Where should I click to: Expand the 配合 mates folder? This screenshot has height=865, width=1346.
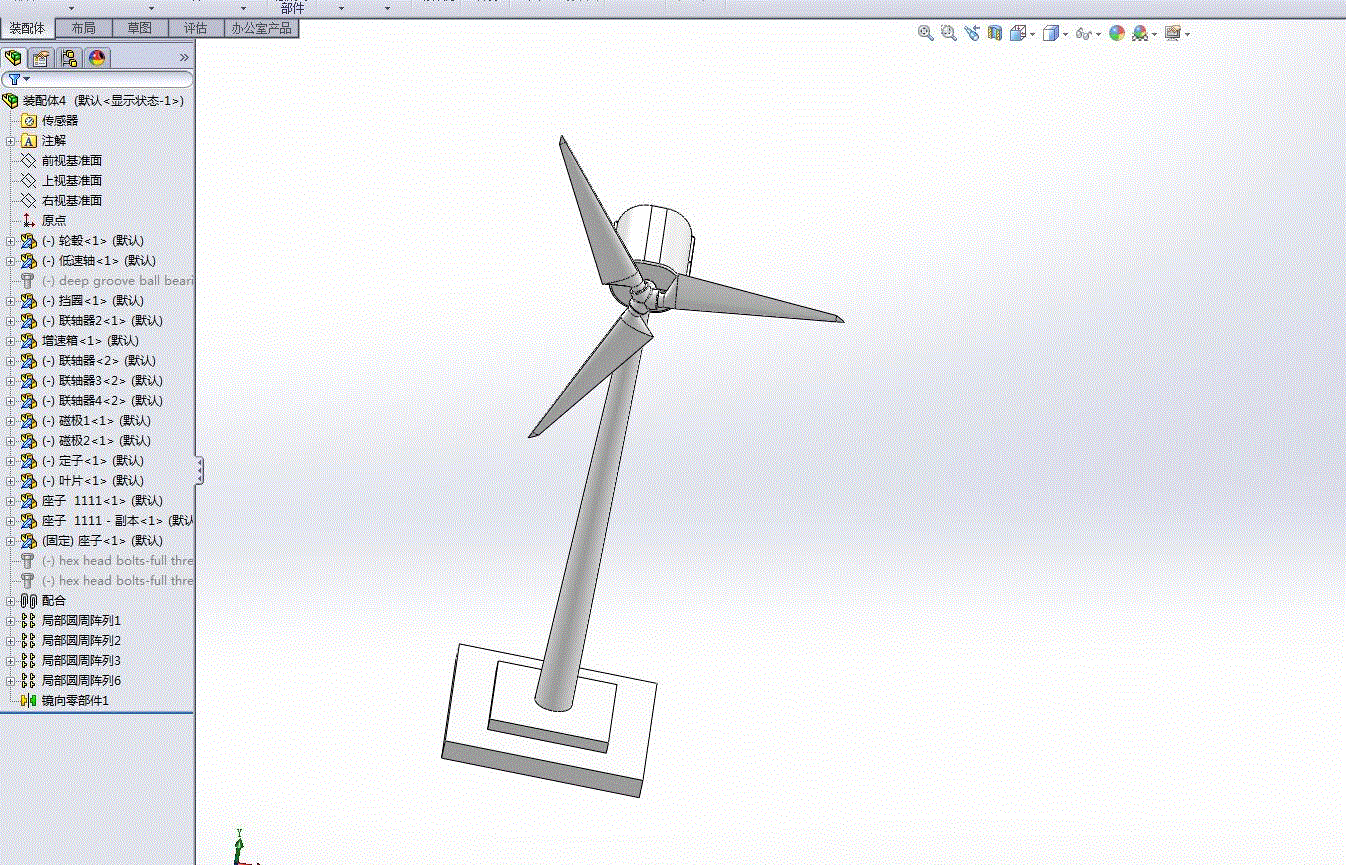[x=10, y=601]
